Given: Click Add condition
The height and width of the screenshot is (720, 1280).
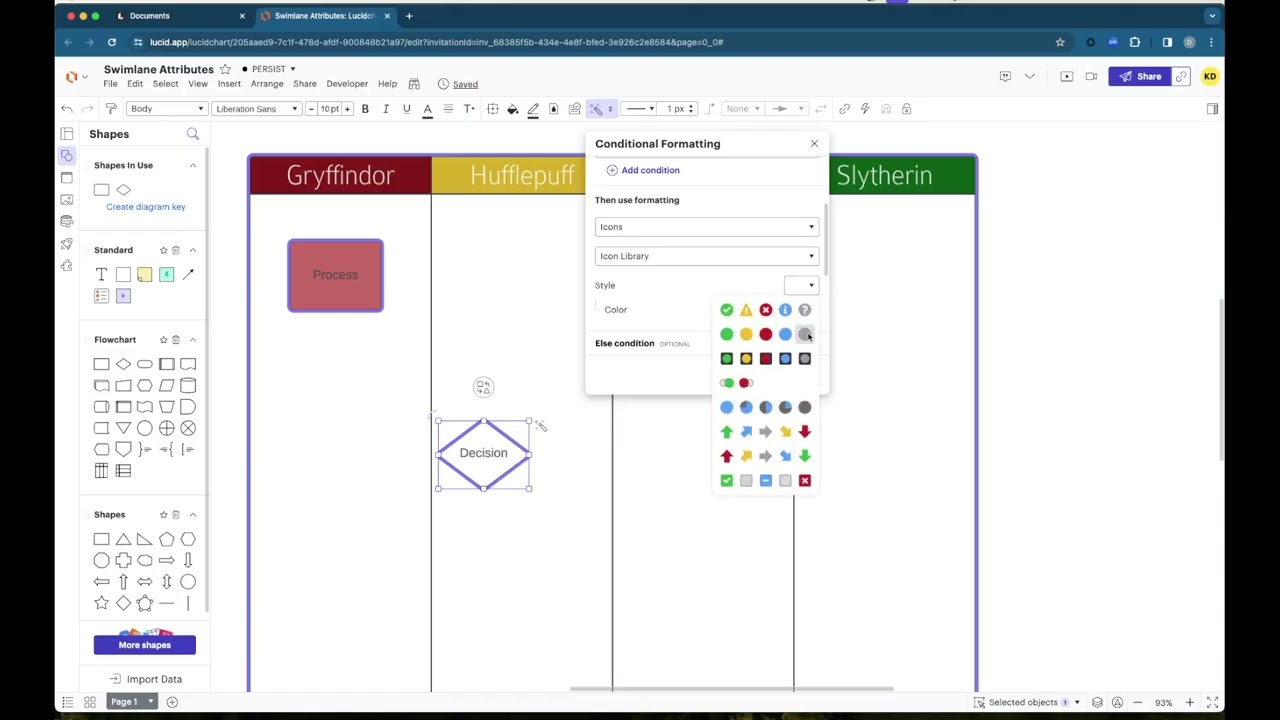Looking at the screenshot, I should [x=643, y=170].
